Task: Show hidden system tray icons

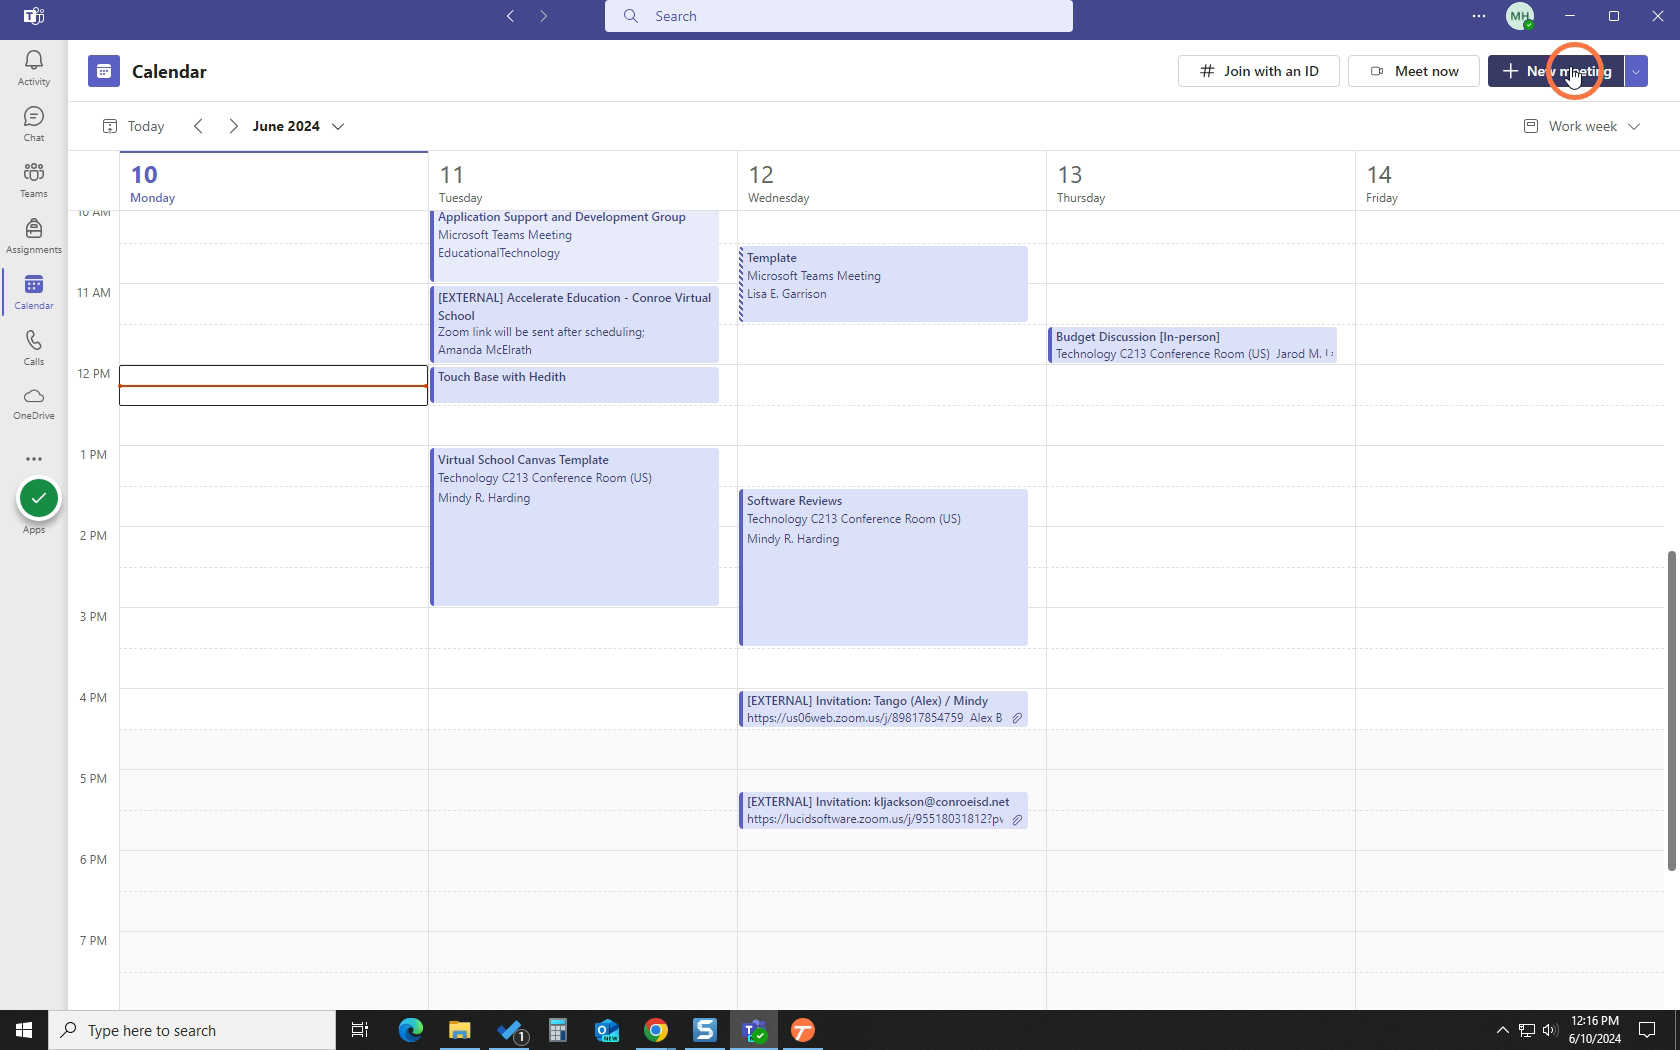Action: 1502,1030
